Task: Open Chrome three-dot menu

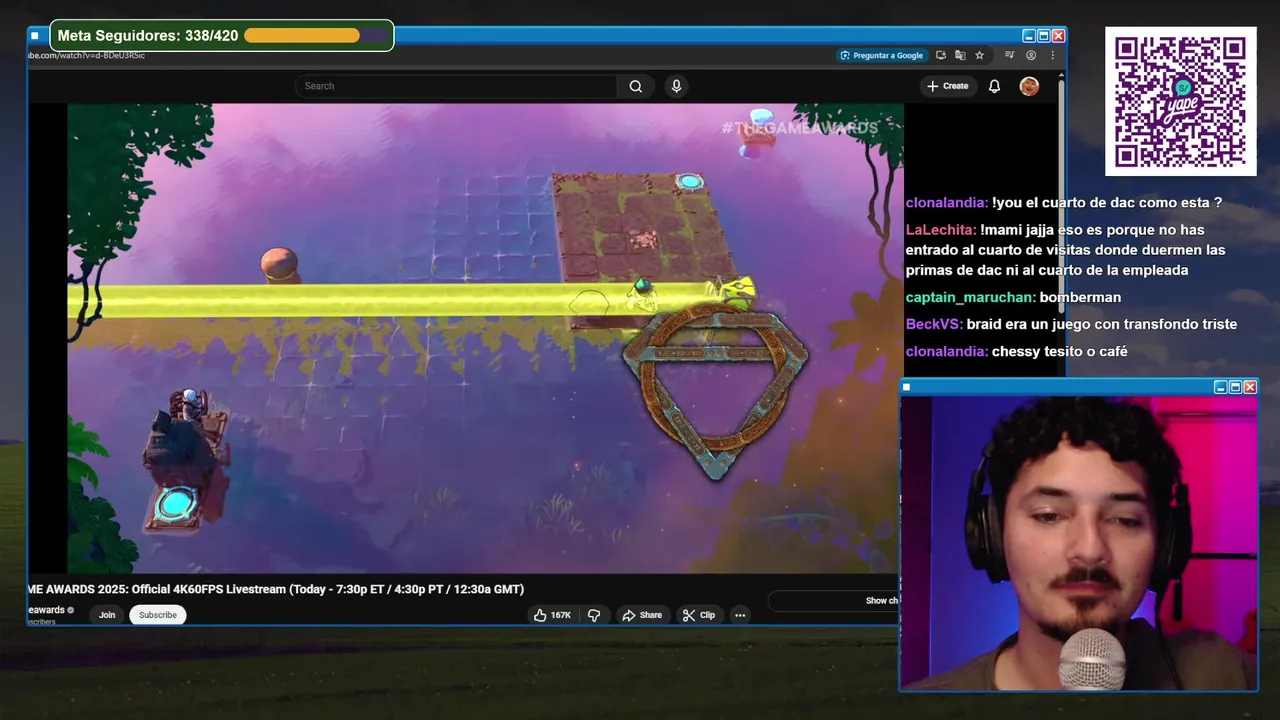Action: click(x=1052, y=55)
